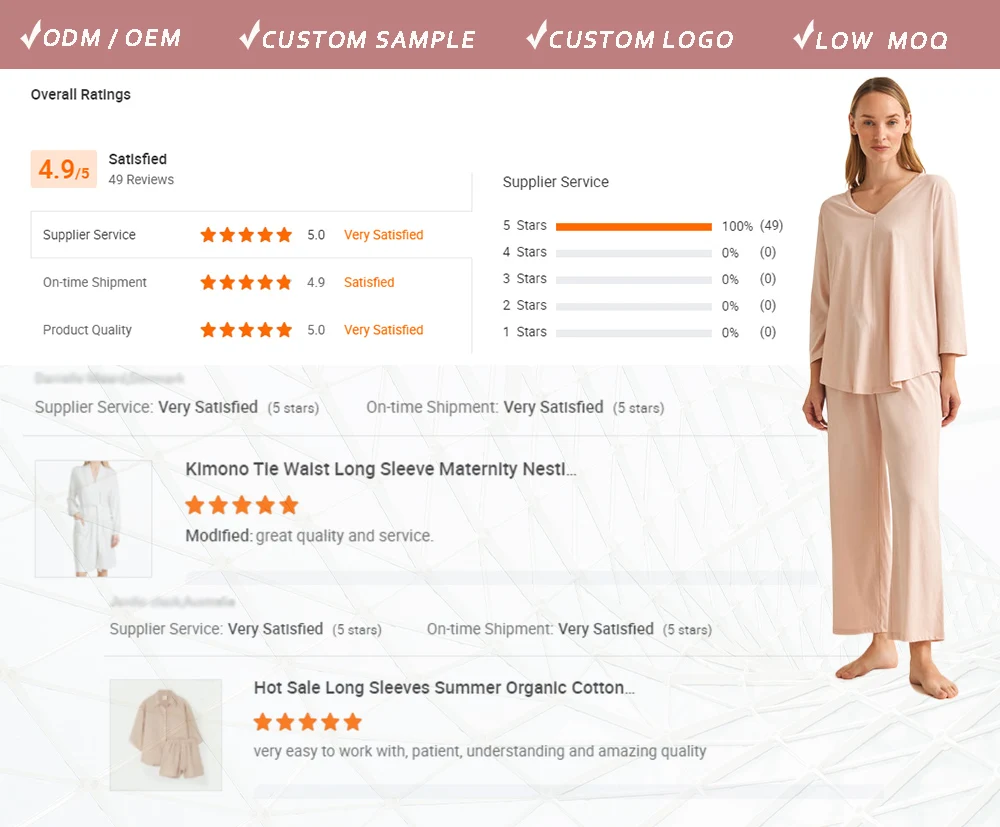Image resolution: width=1000 pixels, height=827 pixels.
Task: Click the On-time Shipment star rating icons
Action: pyautogui.click(x=246, y=282)
